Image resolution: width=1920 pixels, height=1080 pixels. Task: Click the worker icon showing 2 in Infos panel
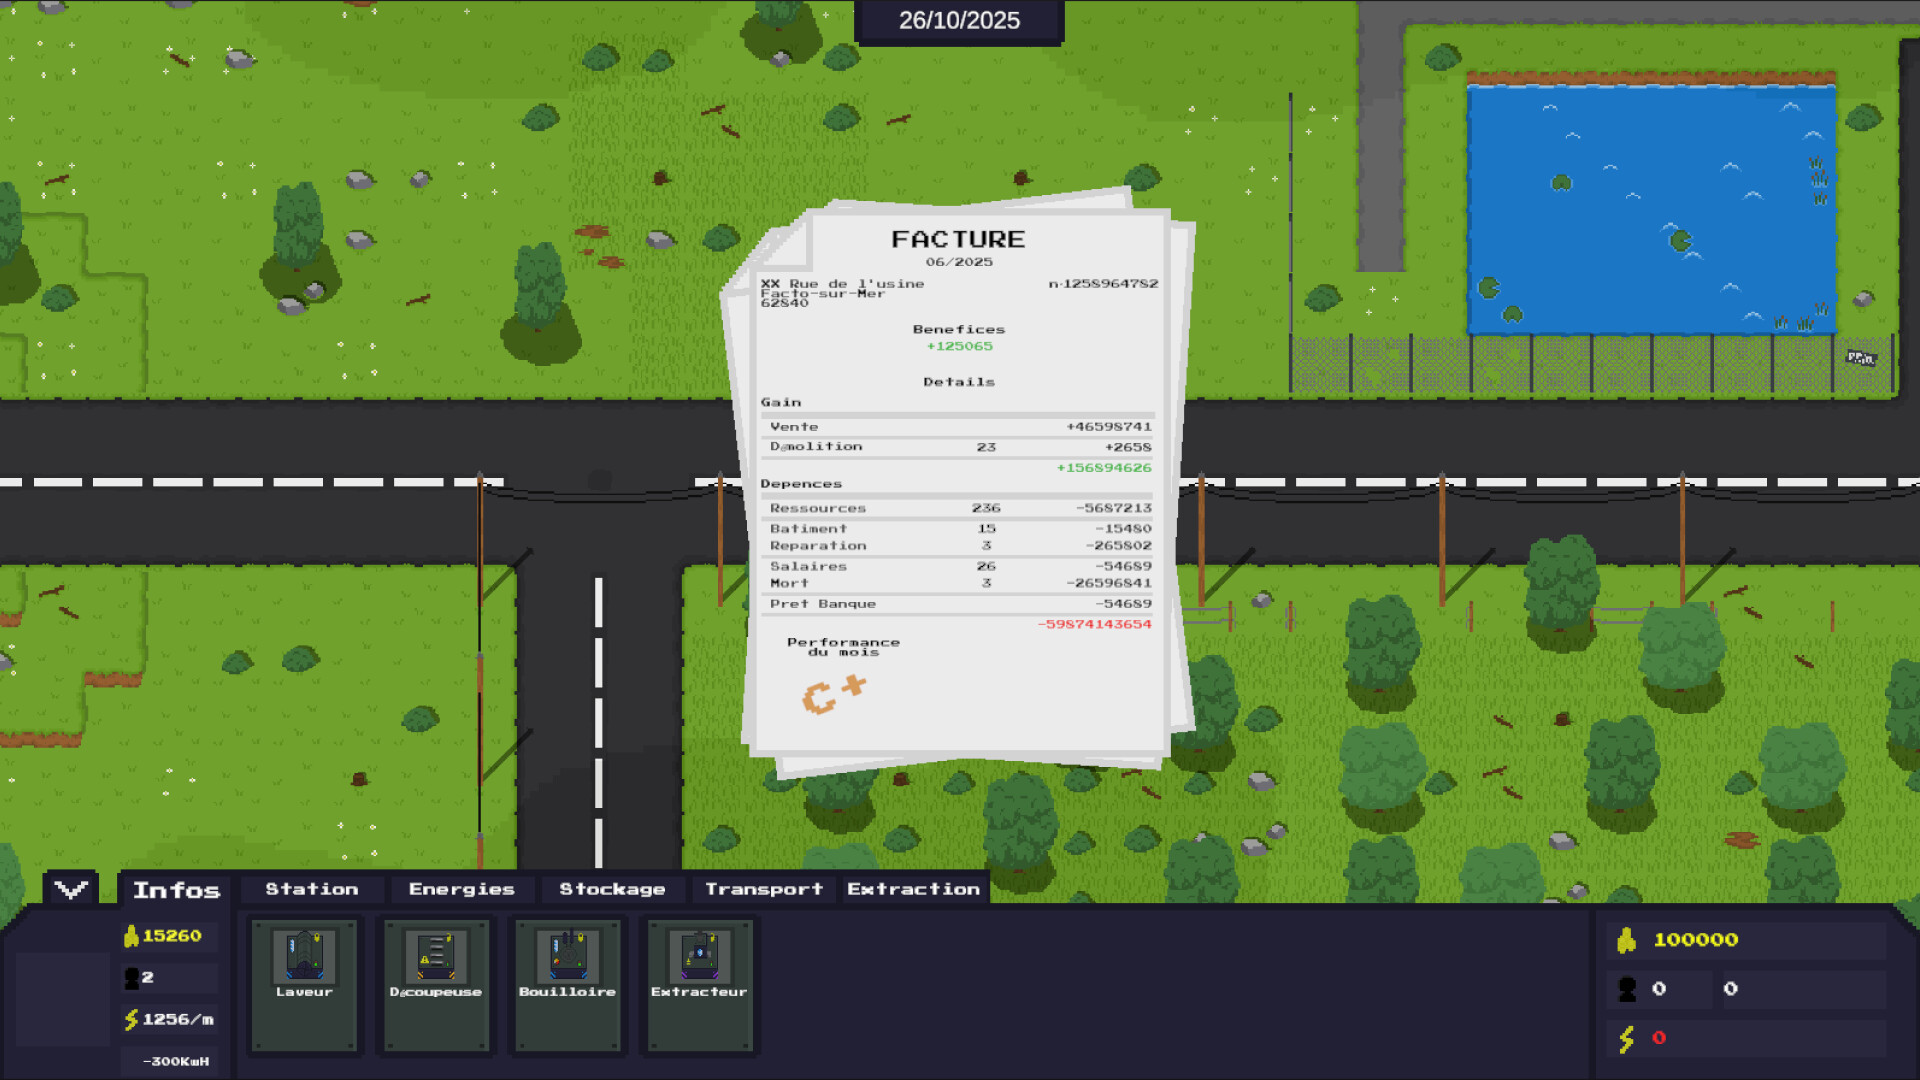131,978
